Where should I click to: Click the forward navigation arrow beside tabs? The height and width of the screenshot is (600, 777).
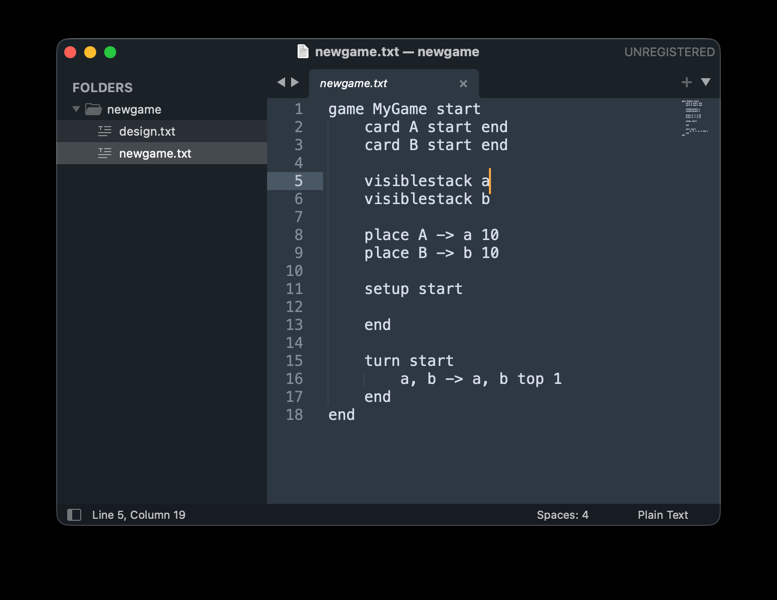point(295,82)
